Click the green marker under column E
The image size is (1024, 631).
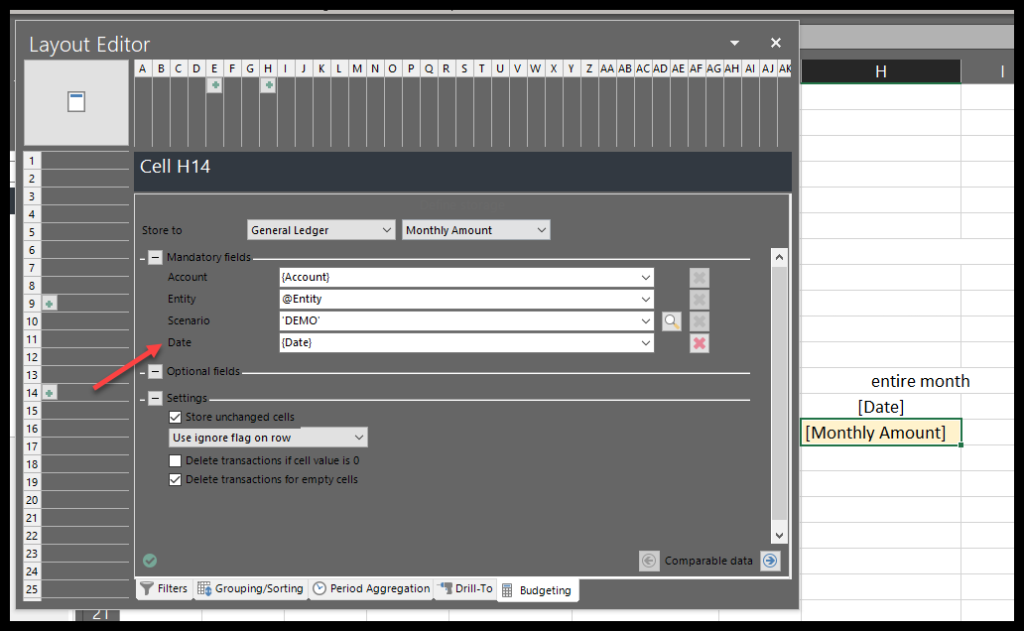point(214,86)
